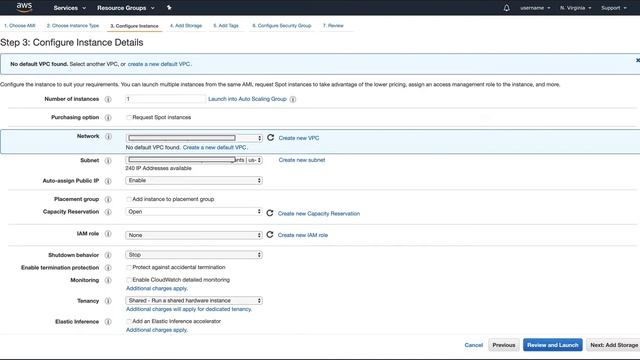Refresh the Capacity Reservation list
The image size is (640, 360).
point(270,213)
